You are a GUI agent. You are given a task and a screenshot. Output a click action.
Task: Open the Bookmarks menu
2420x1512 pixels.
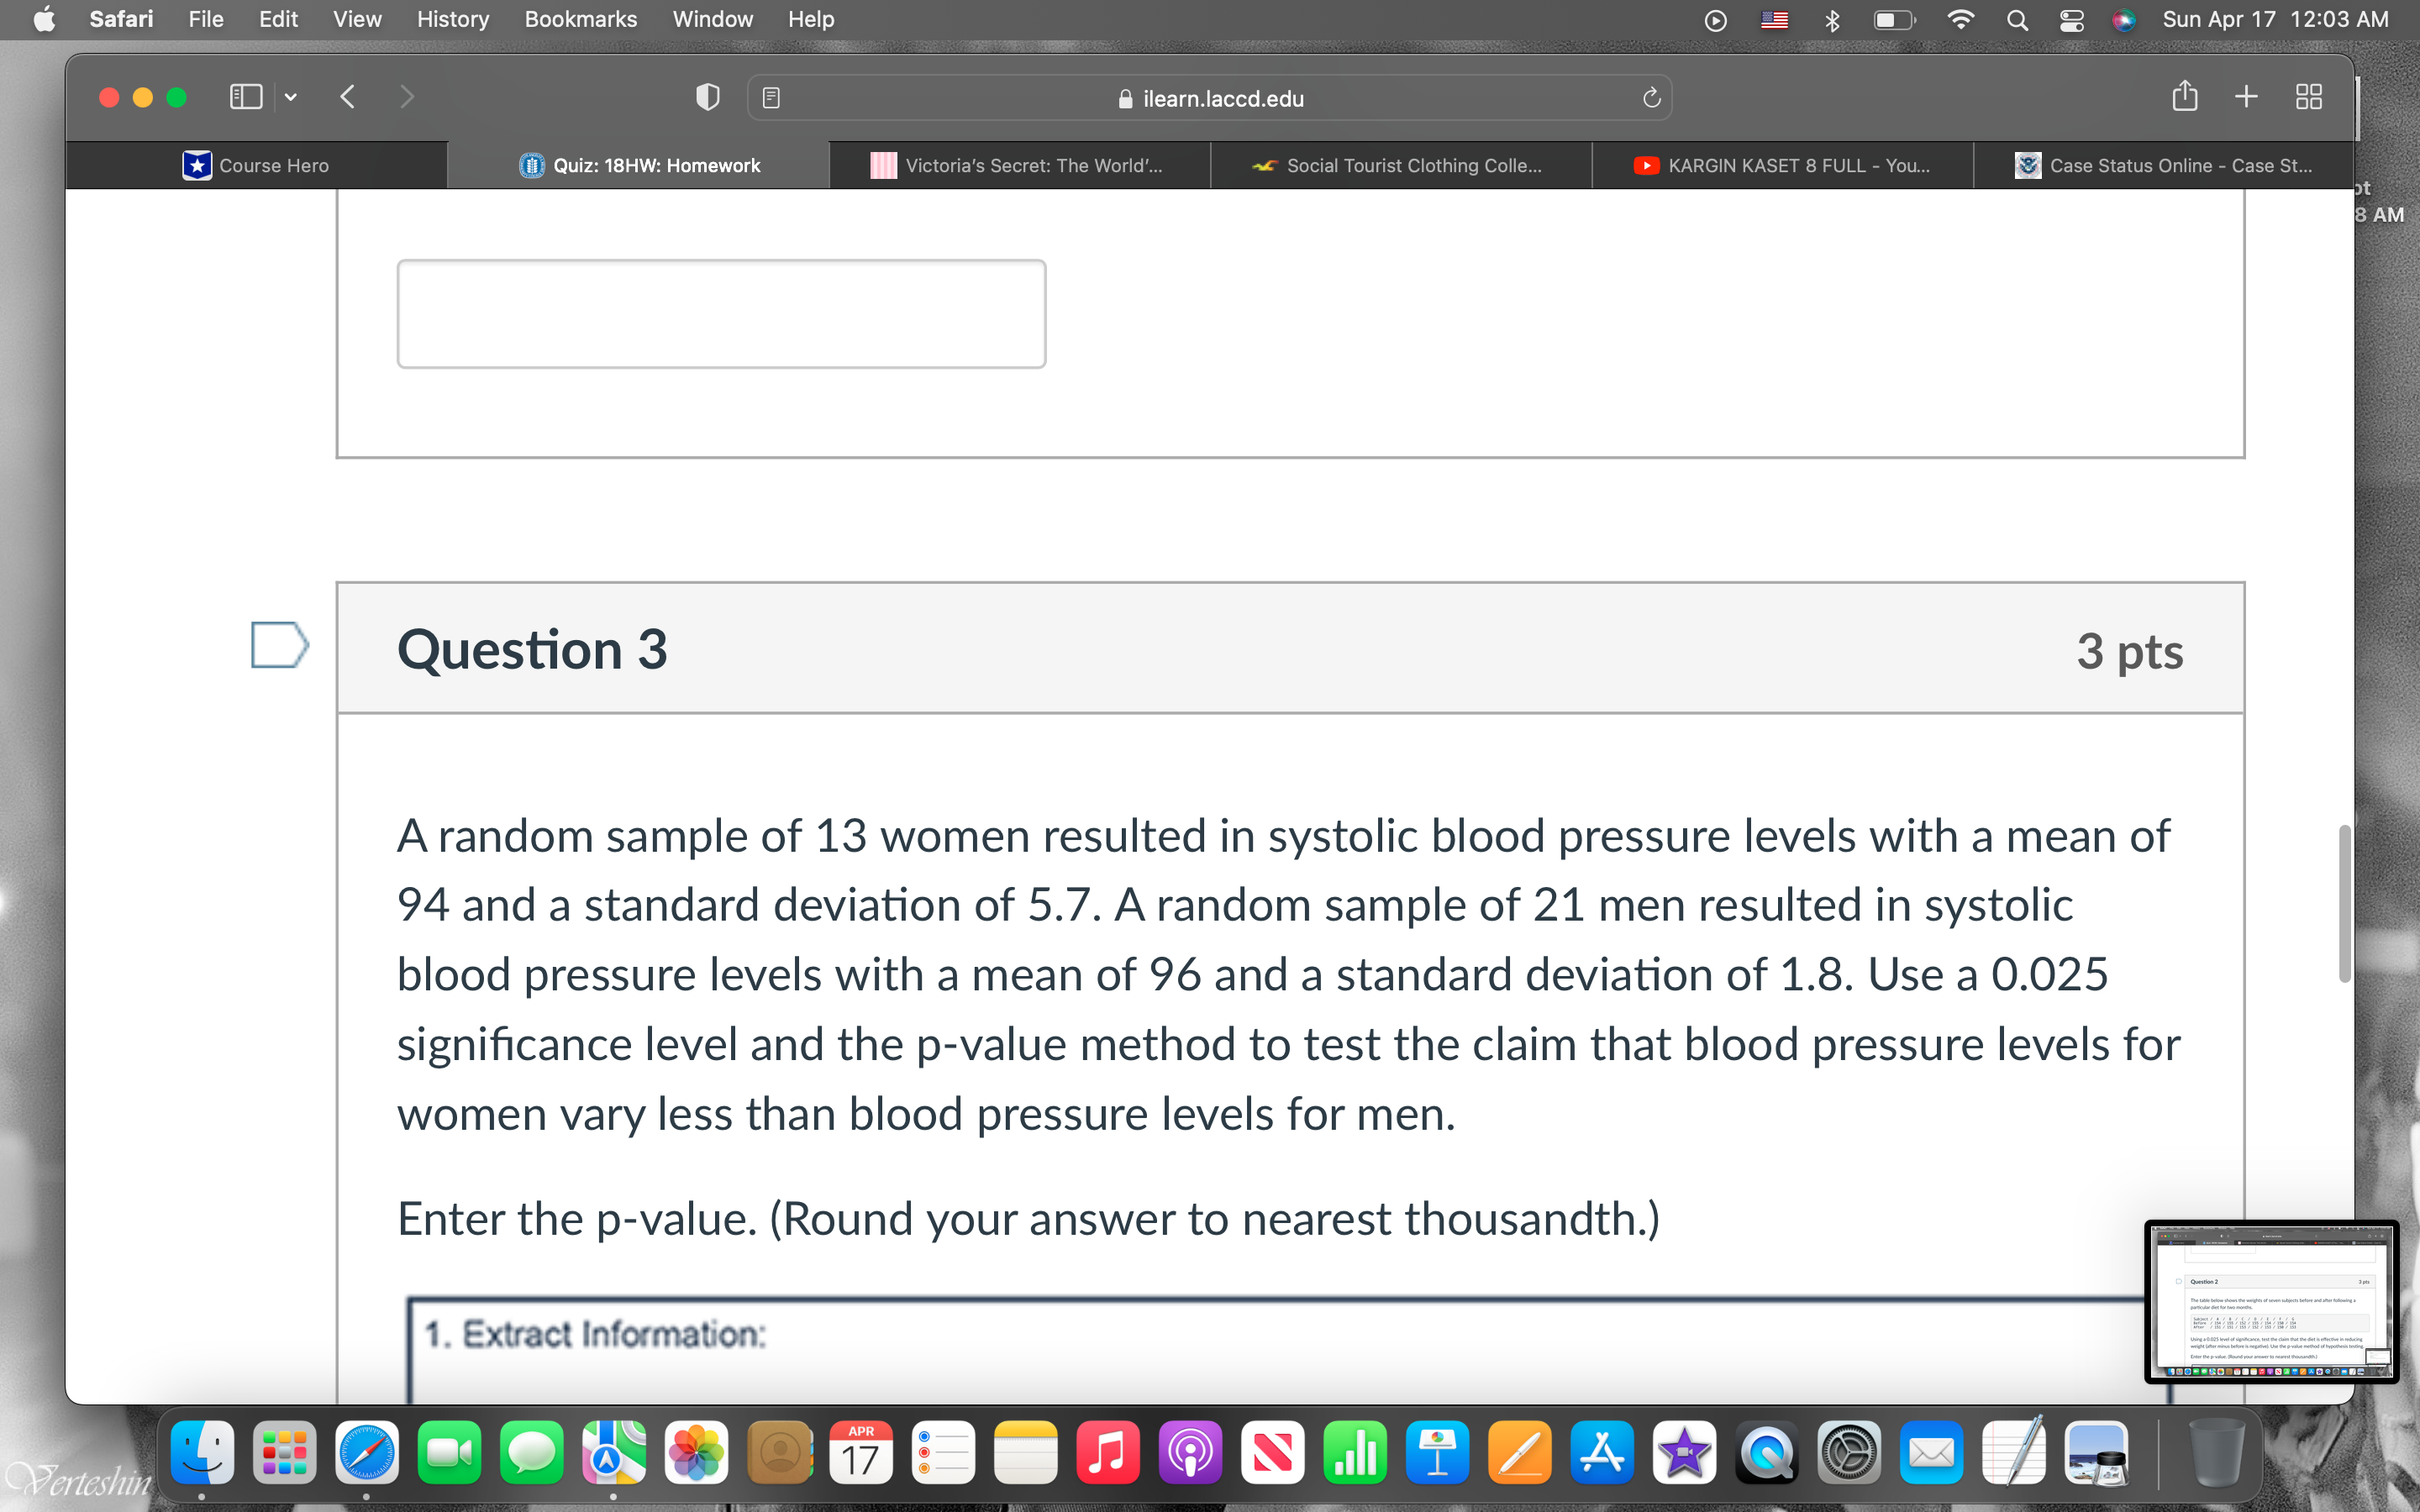pos(580,19)
